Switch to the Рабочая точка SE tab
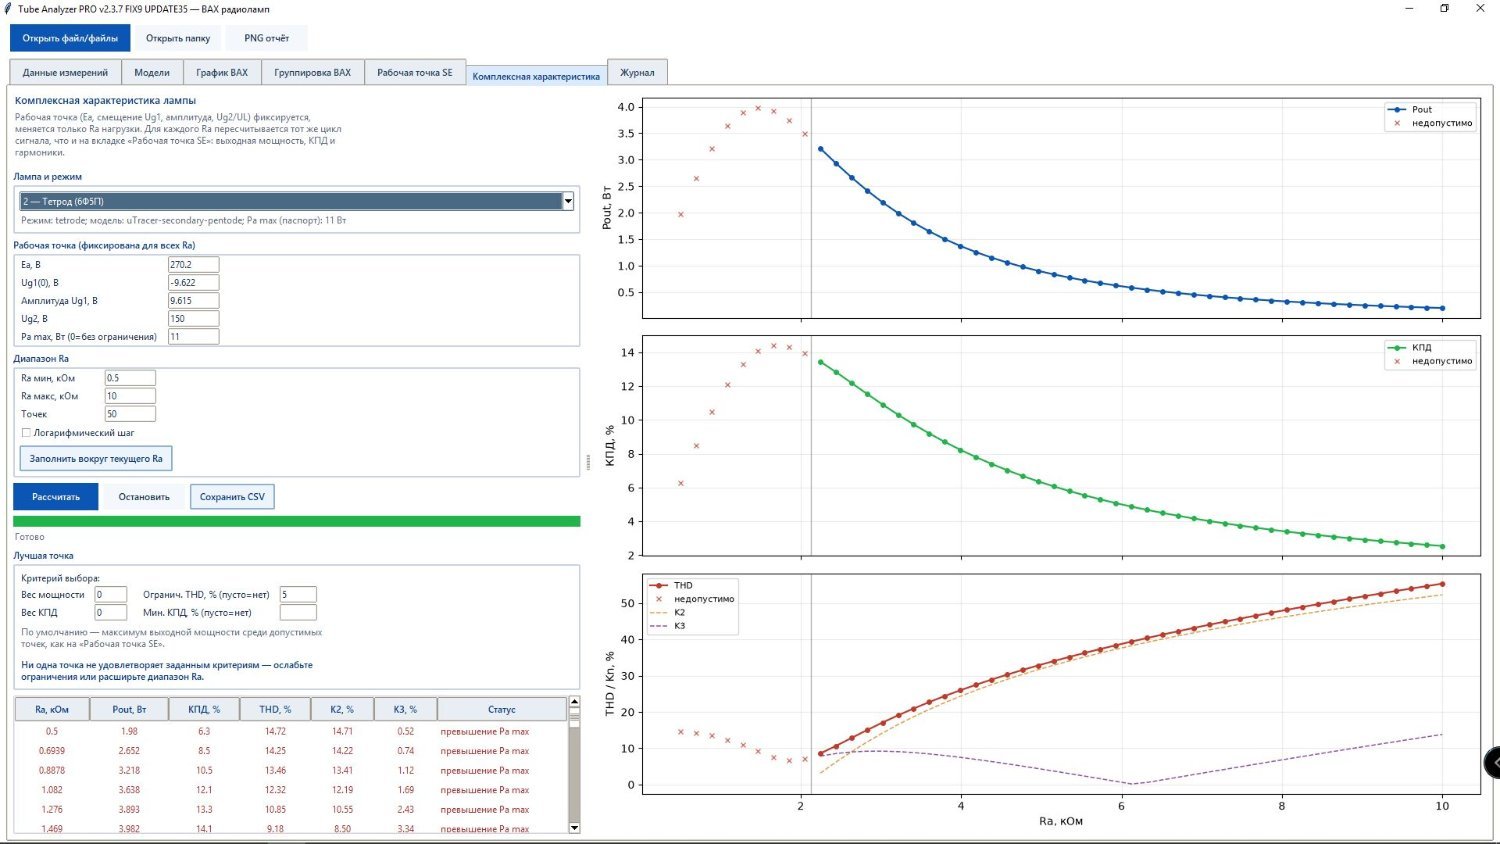This screenshot has width=1500, height=844. tap(414, 72)
